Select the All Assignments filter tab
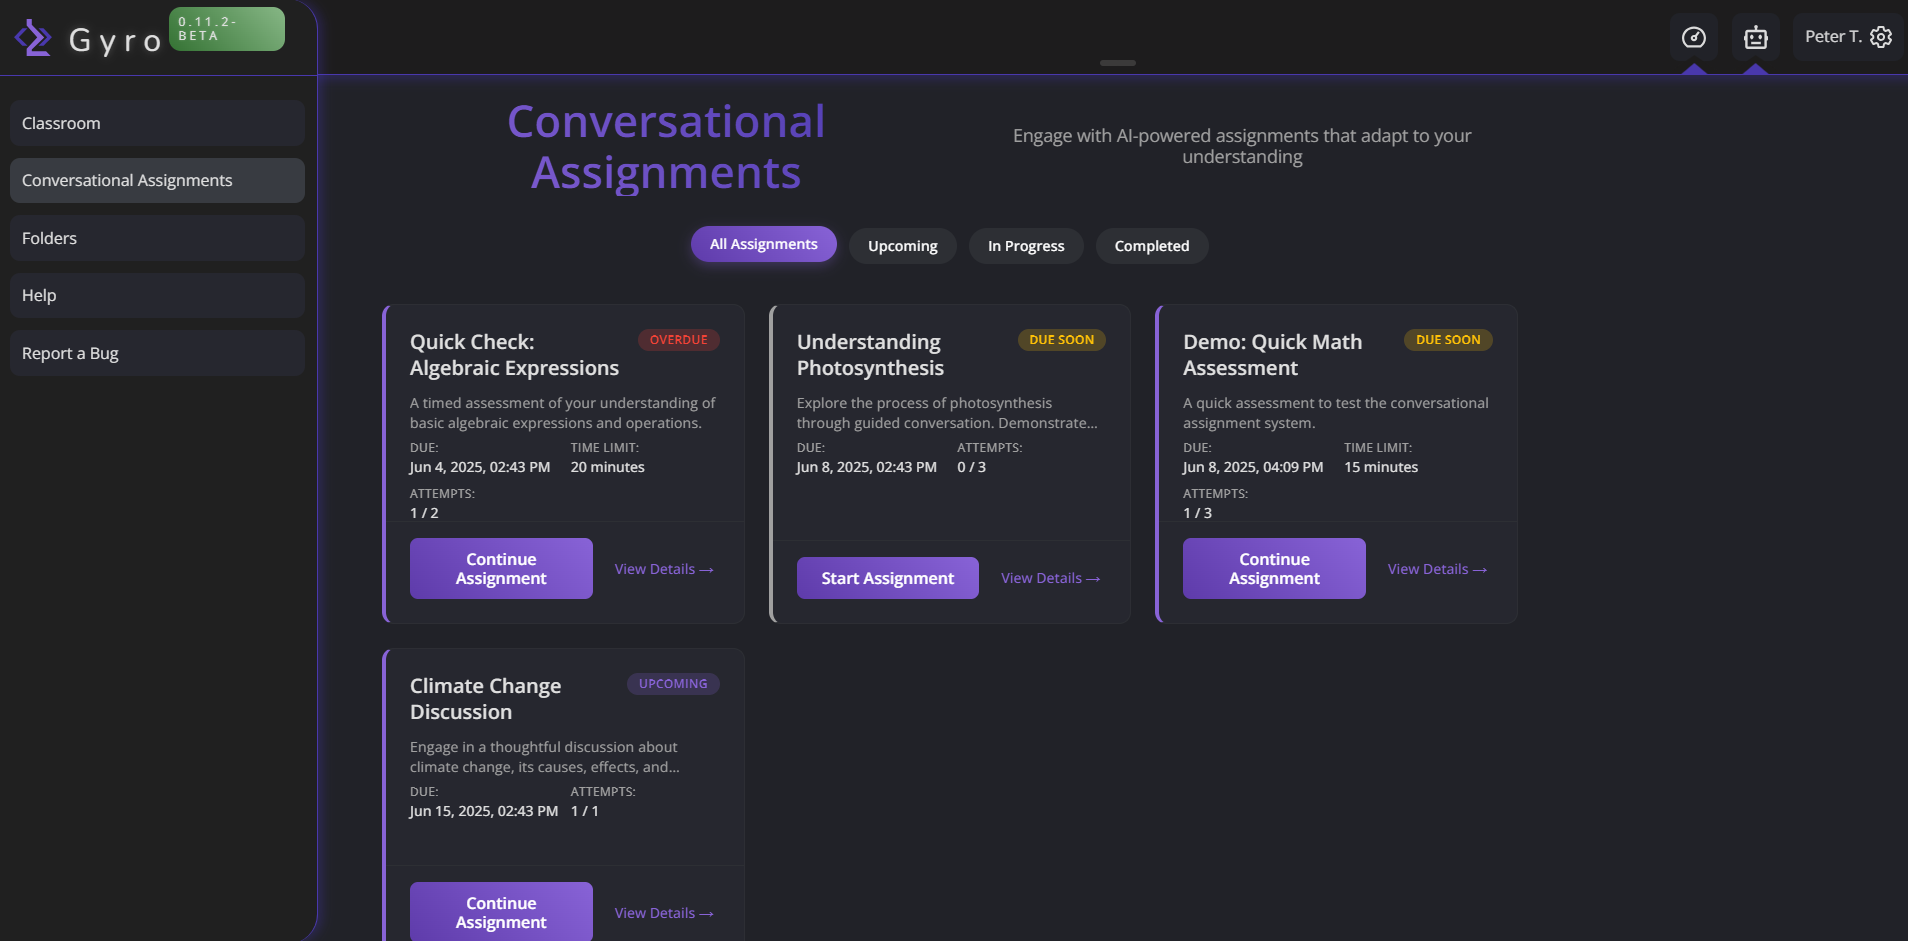 [763, 244]
